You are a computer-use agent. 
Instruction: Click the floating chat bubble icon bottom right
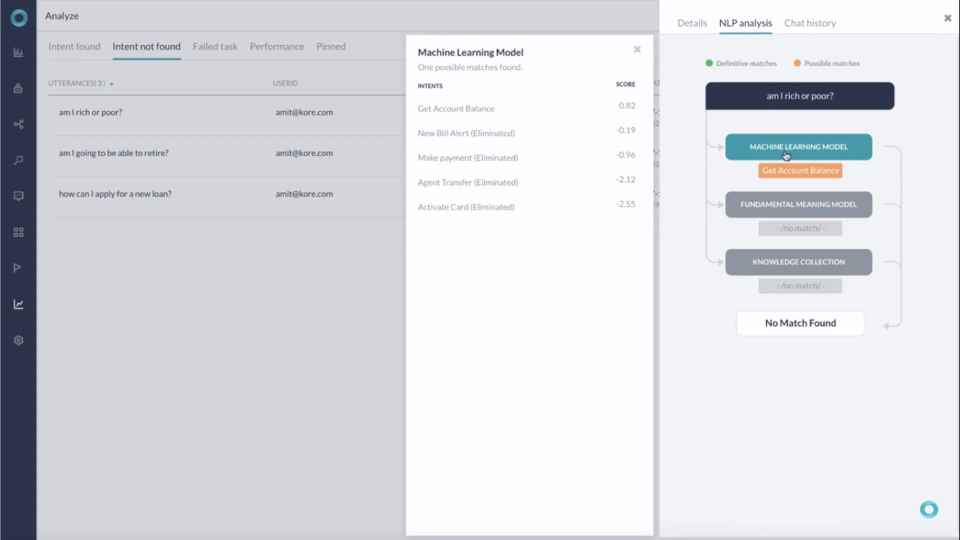[928, 510]
